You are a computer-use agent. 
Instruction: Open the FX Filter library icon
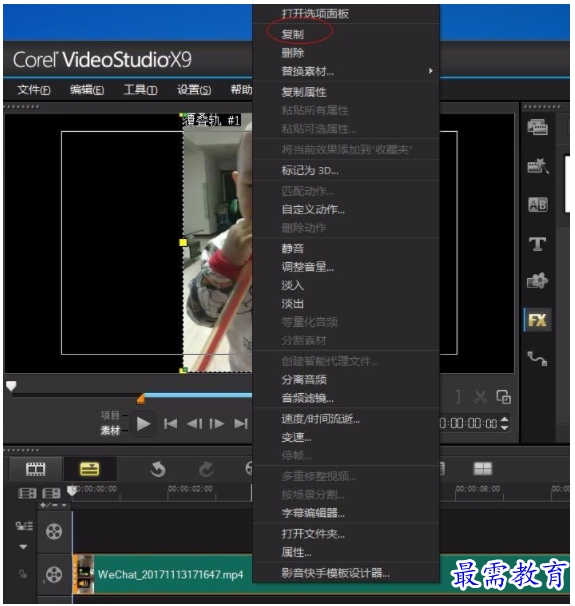pos(538,320)
